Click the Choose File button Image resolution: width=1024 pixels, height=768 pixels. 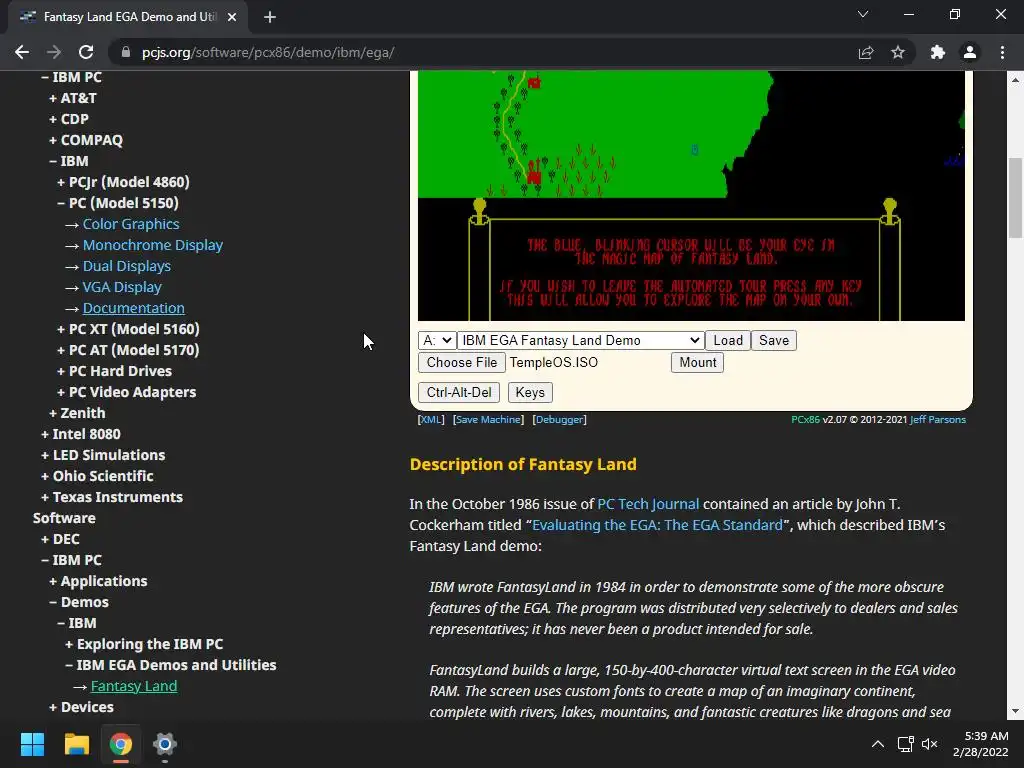[x=462, y=362]
